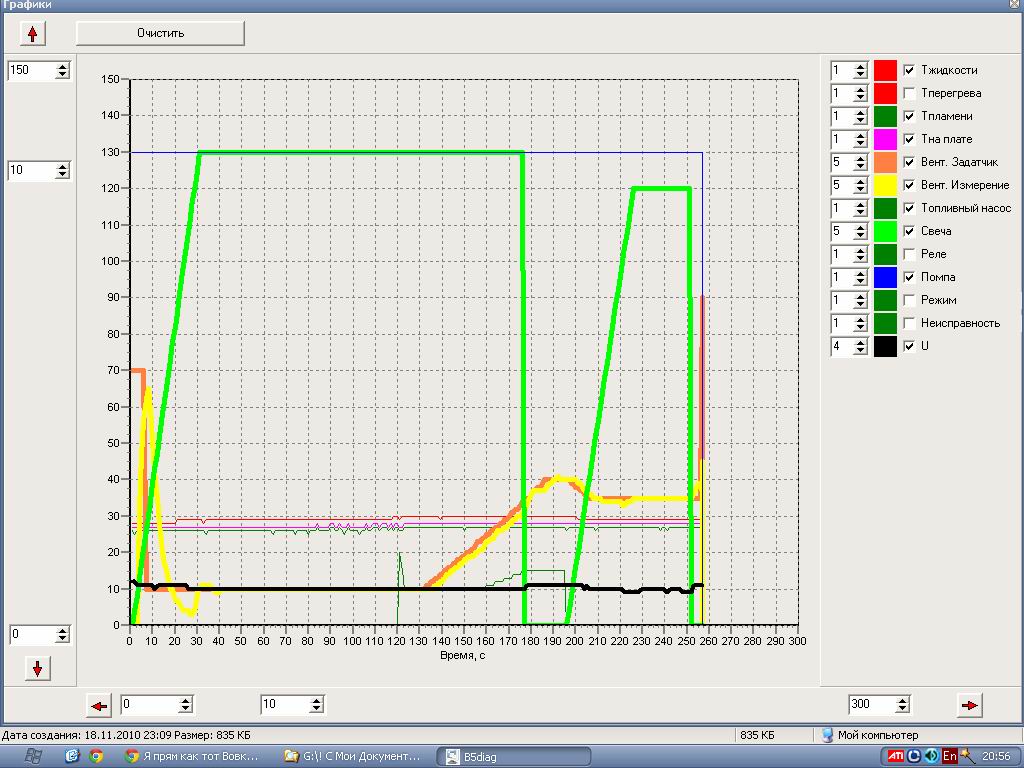Click the yellow Вент. Измерение color swatch
The height and width of the screenshot is (768, 1024).
886,185
